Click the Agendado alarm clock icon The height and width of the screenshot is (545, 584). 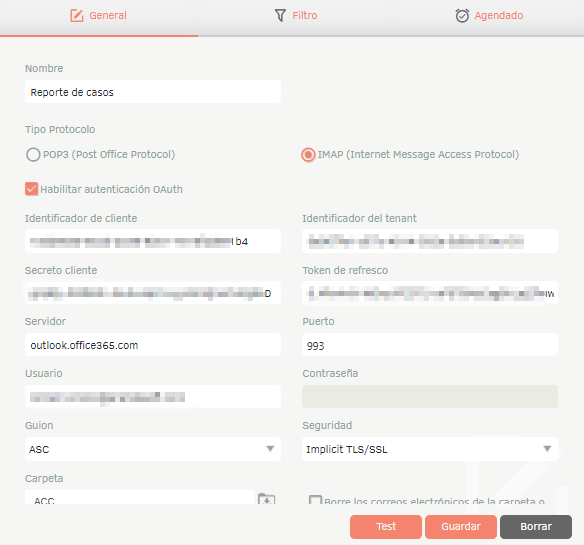click(462, 16)
